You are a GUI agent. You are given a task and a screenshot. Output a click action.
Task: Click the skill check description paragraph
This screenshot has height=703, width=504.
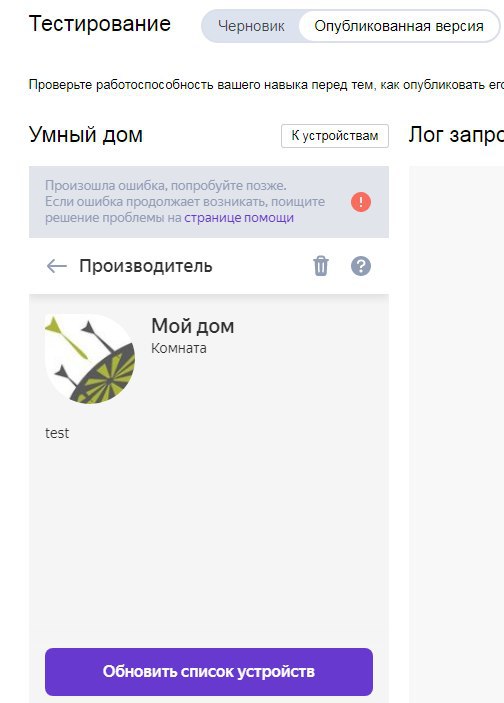(266, 84)
